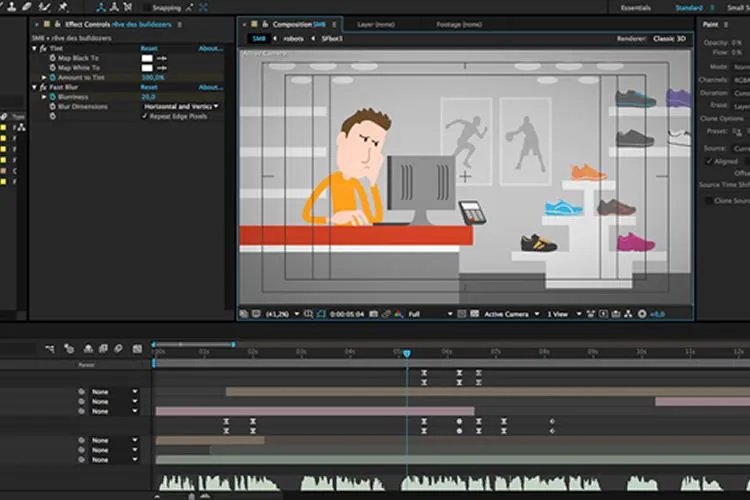Click Reset for the Tint effect

(x=149, y=48)
